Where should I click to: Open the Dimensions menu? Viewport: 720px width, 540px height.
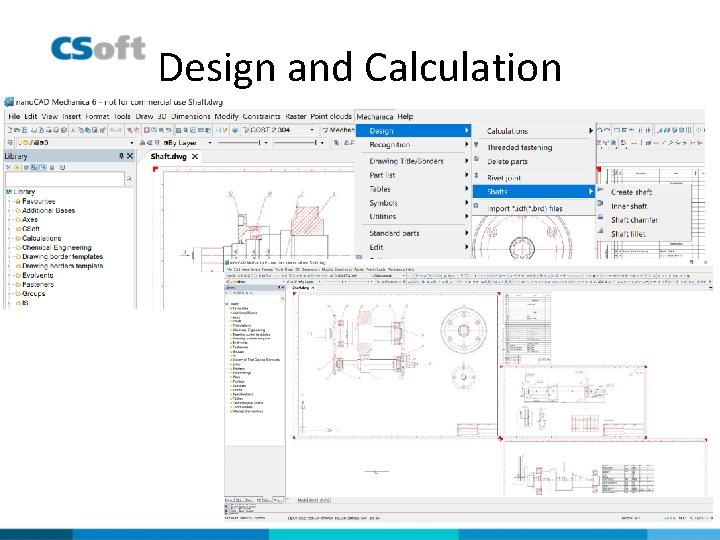(191, 117)
